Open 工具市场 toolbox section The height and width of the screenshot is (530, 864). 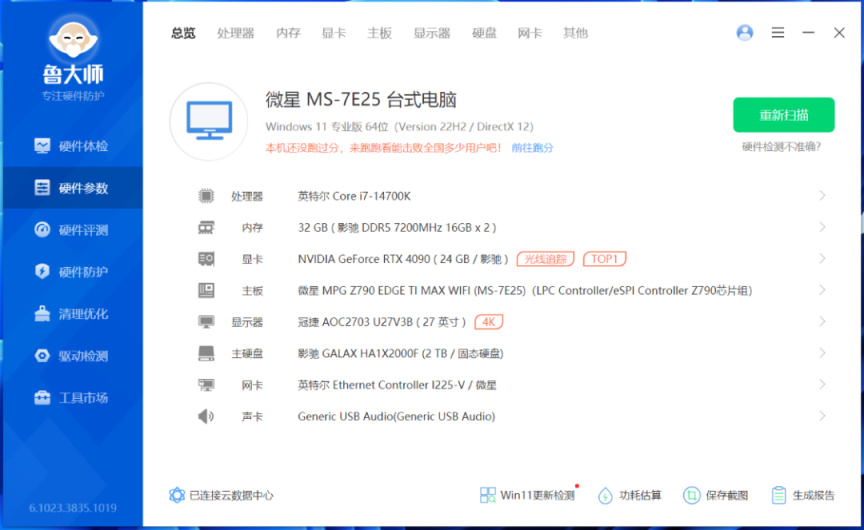(72, 397)
